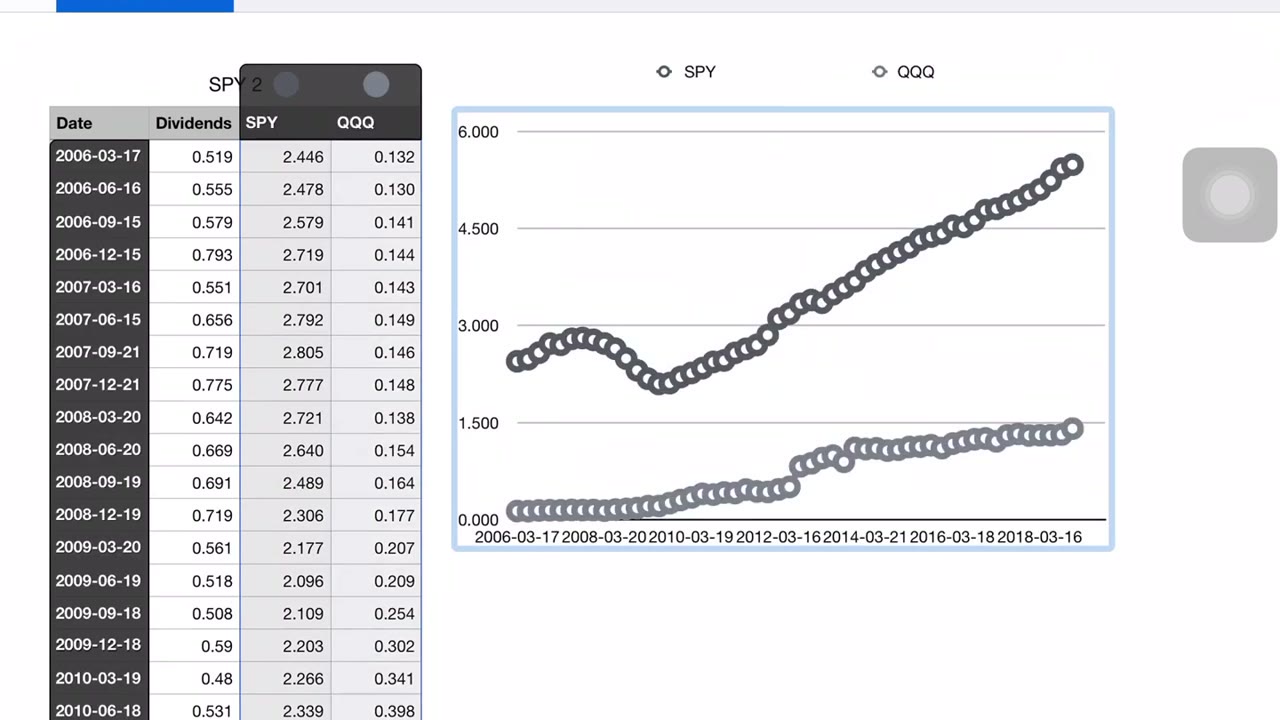Tap the AssistiveTouch floating button
The height and width of the screenshot is (720, 1280).
(x=1229, y=195)
